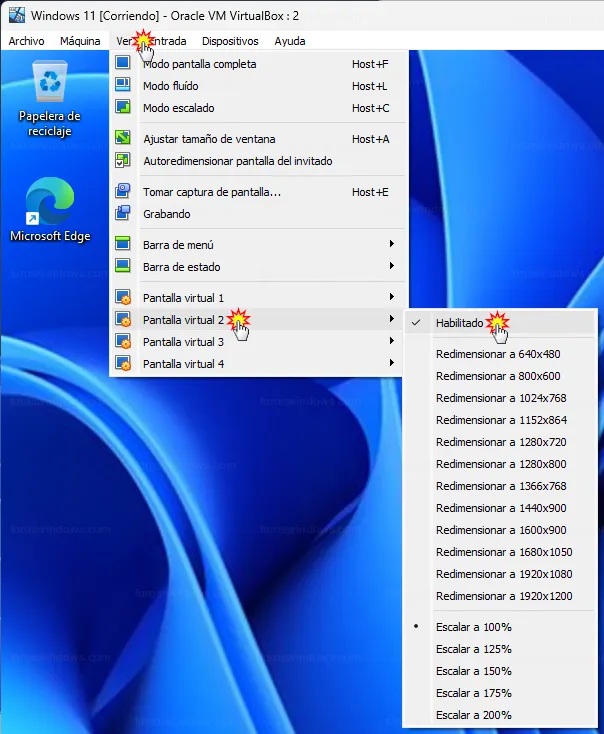This screenshot has height=734, width=604.
Task: Select Redimensionar a 1152x864
Action: 500,420
